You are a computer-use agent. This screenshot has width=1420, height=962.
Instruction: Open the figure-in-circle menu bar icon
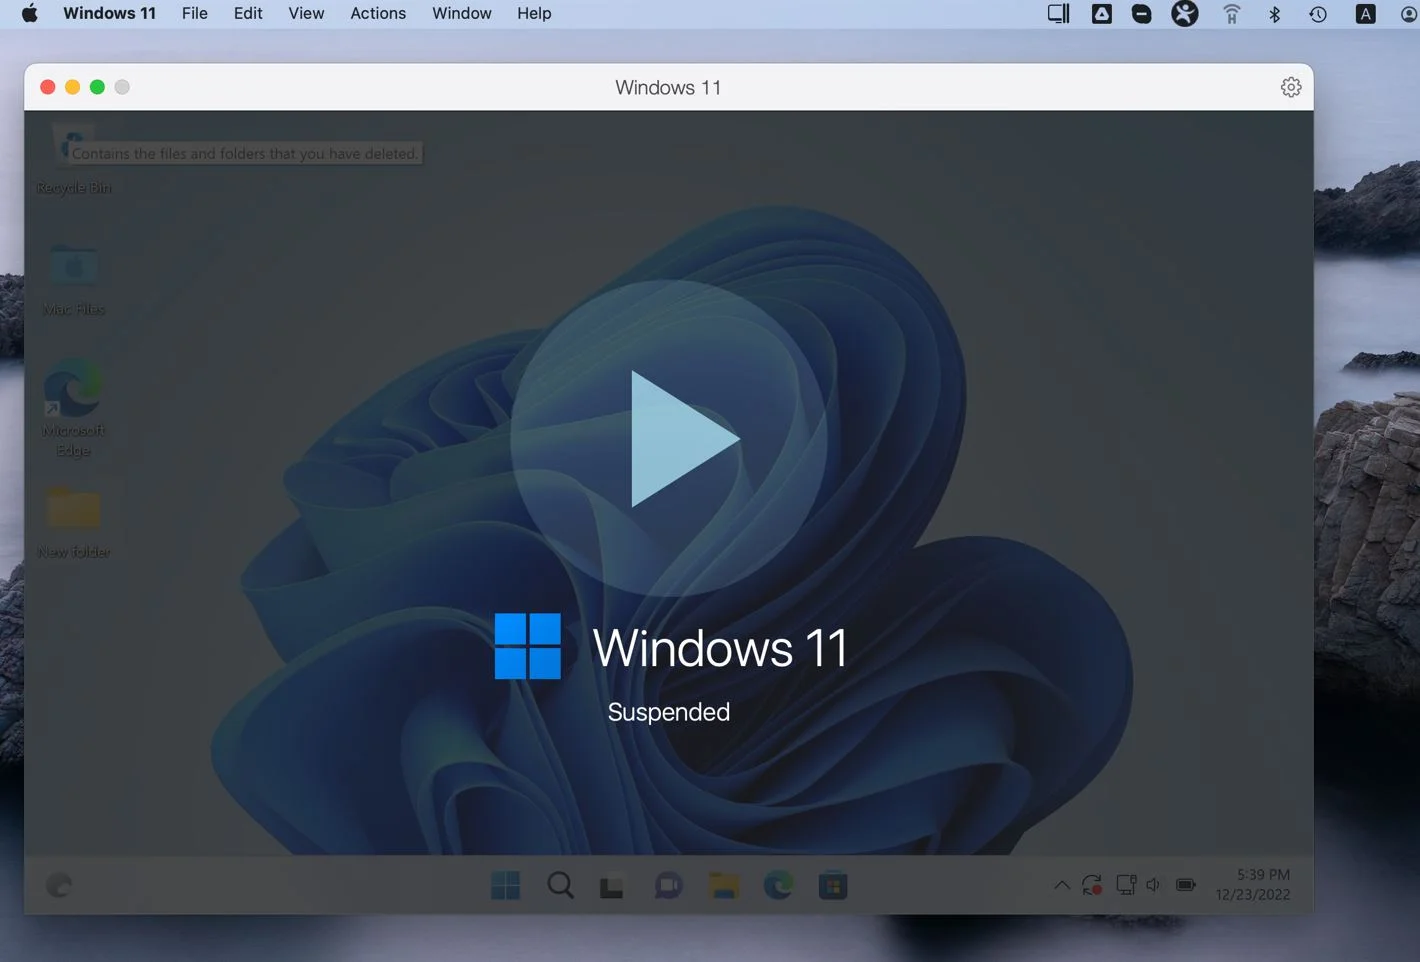[x=1185, y=13]
